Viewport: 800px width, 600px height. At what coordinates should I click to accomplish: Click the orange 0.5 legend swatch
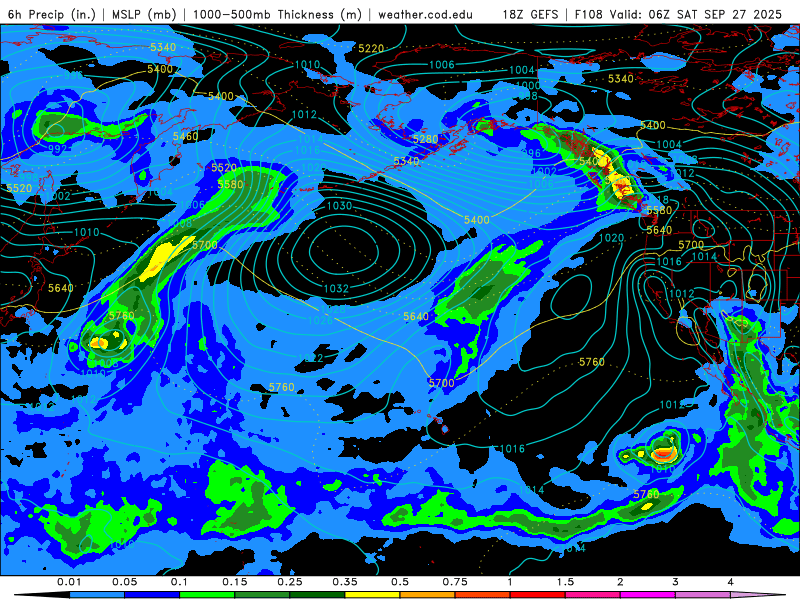point(428,595)
